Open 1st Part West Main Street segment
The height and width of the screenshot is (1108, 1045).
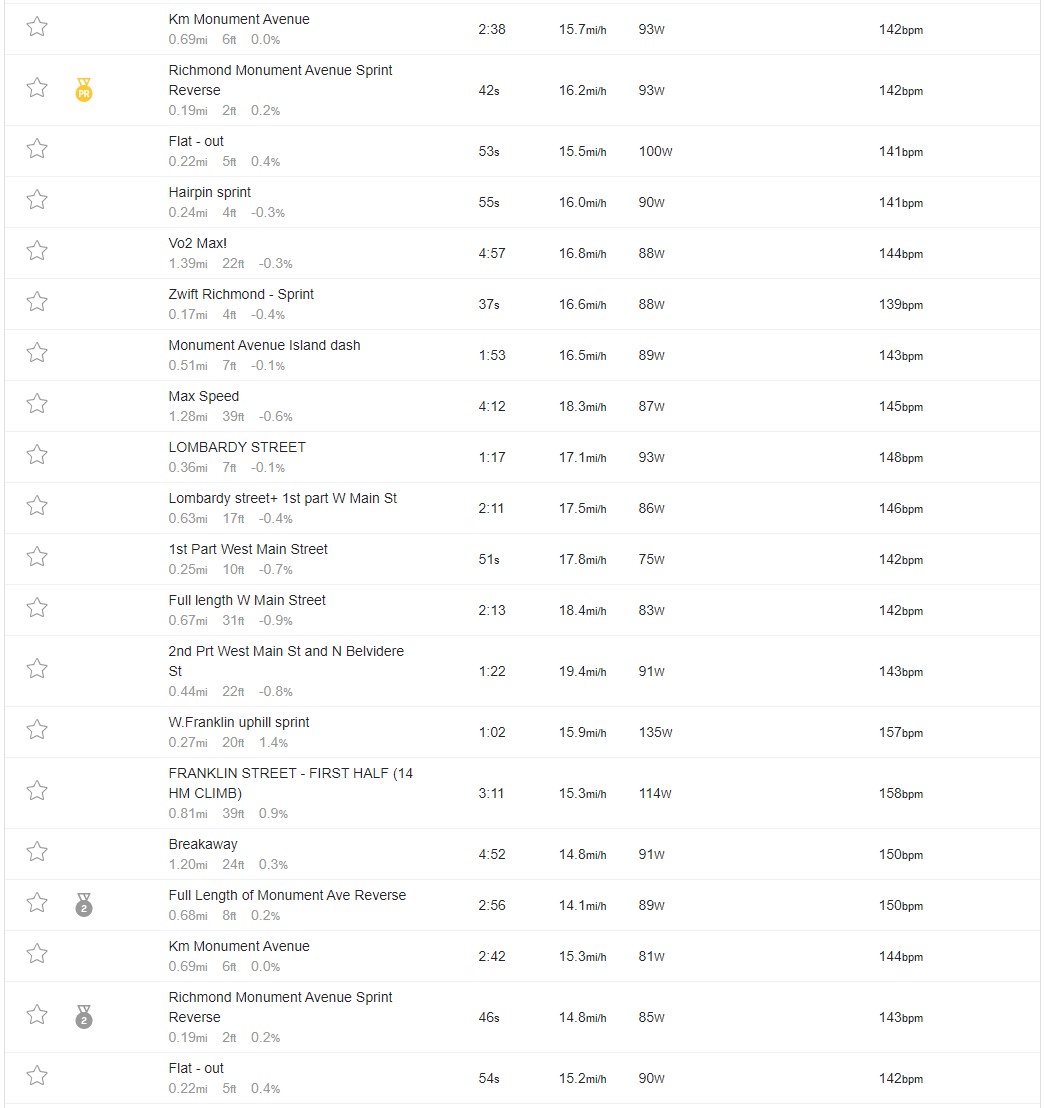click(x=248, y=549)
